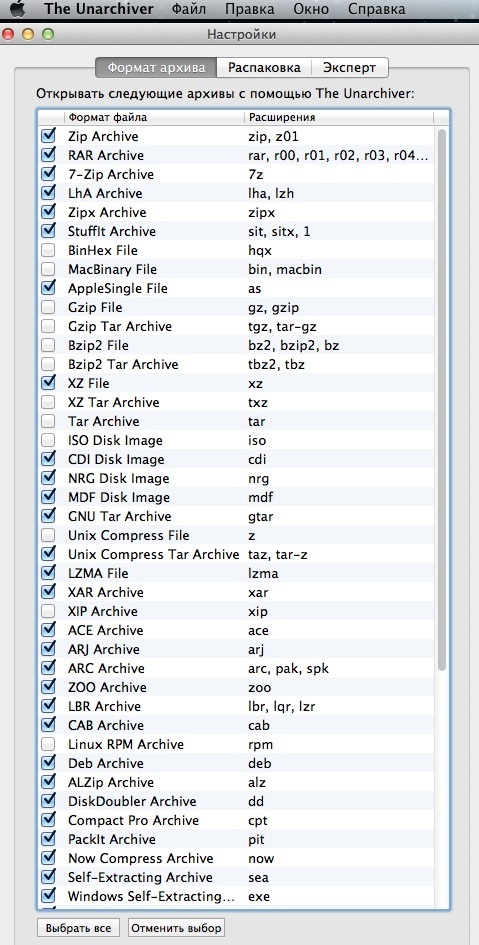
Task: Click the Расширения column header
Action: tap(339, 117)
